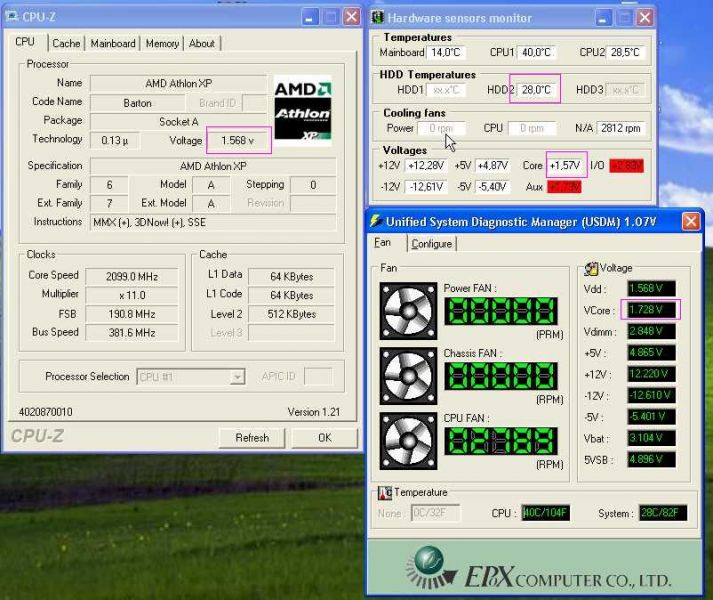The image size is (713, 600).
Task: Switch to the Cache tab in CPU-Z
Action: [x=66, y=44]
